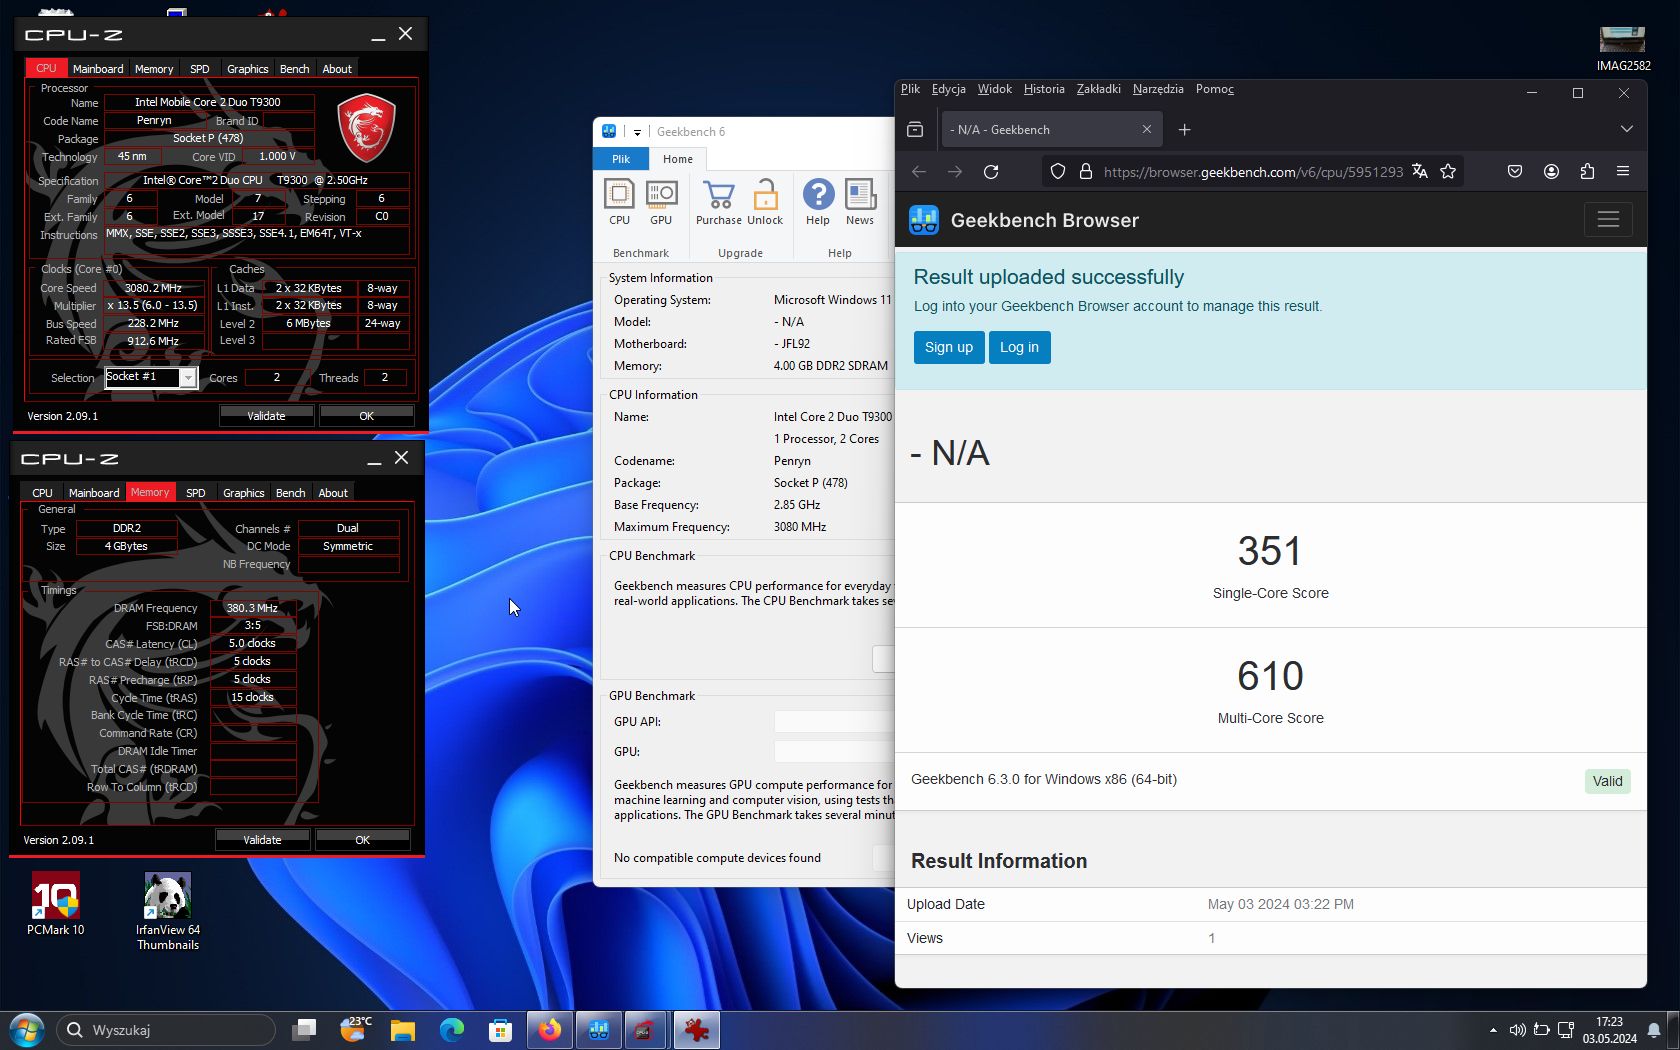This screenshot has height=1050, width=1680.
Task: Open the Edycja menu in Firefox
Action: 948,89
